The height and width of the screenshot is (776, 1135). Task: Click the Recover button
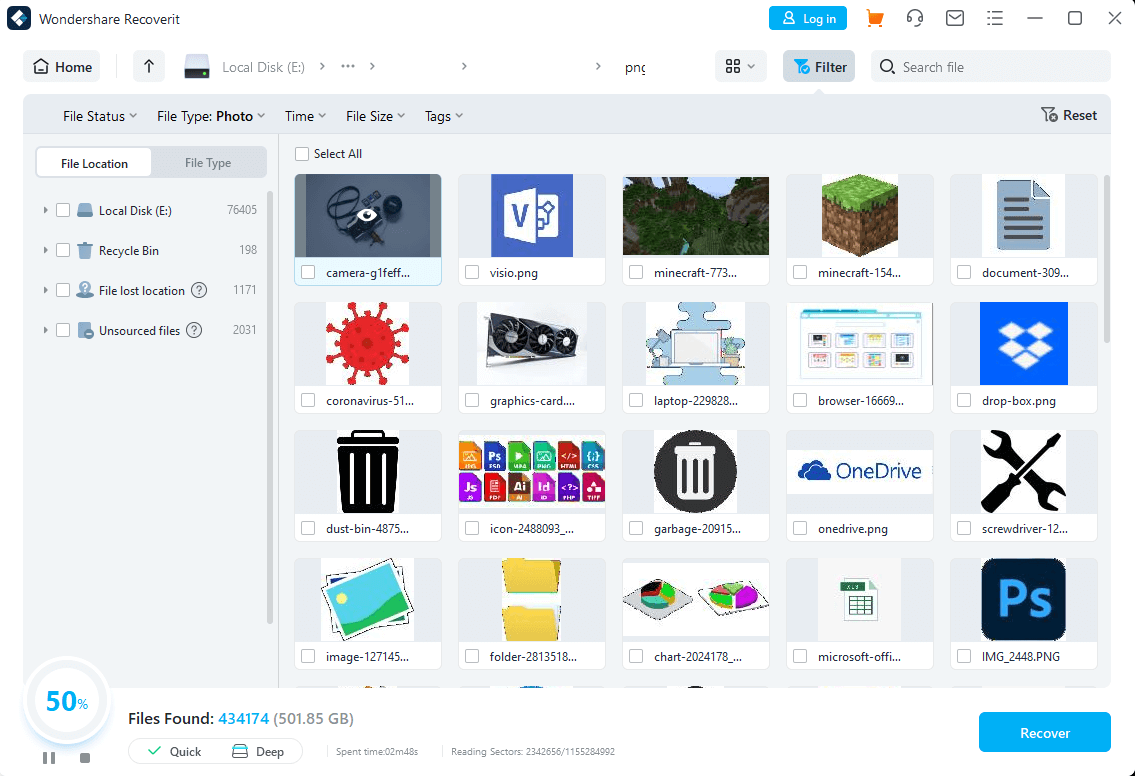pyautogui.click(x=1045, y=733)
